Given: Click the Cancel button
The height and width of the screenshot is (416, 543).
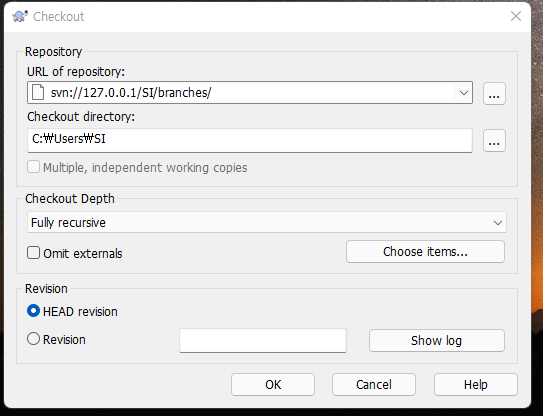Looking at the screenshot, I should click(x=374, y=384).
